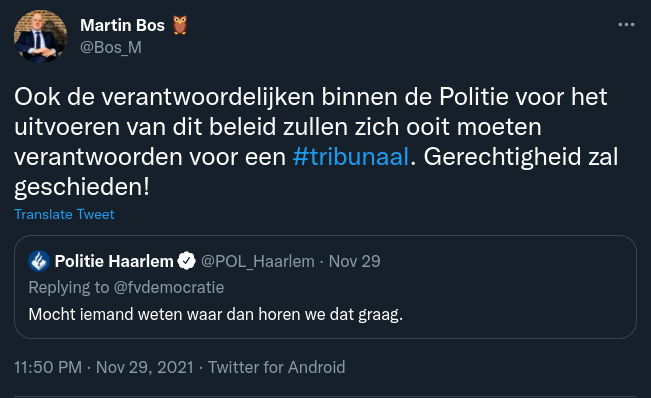Viewport: 651px width, 398px height.
Task: Open the quoted tweet's Nov 29 date
Action: (355, 261)
